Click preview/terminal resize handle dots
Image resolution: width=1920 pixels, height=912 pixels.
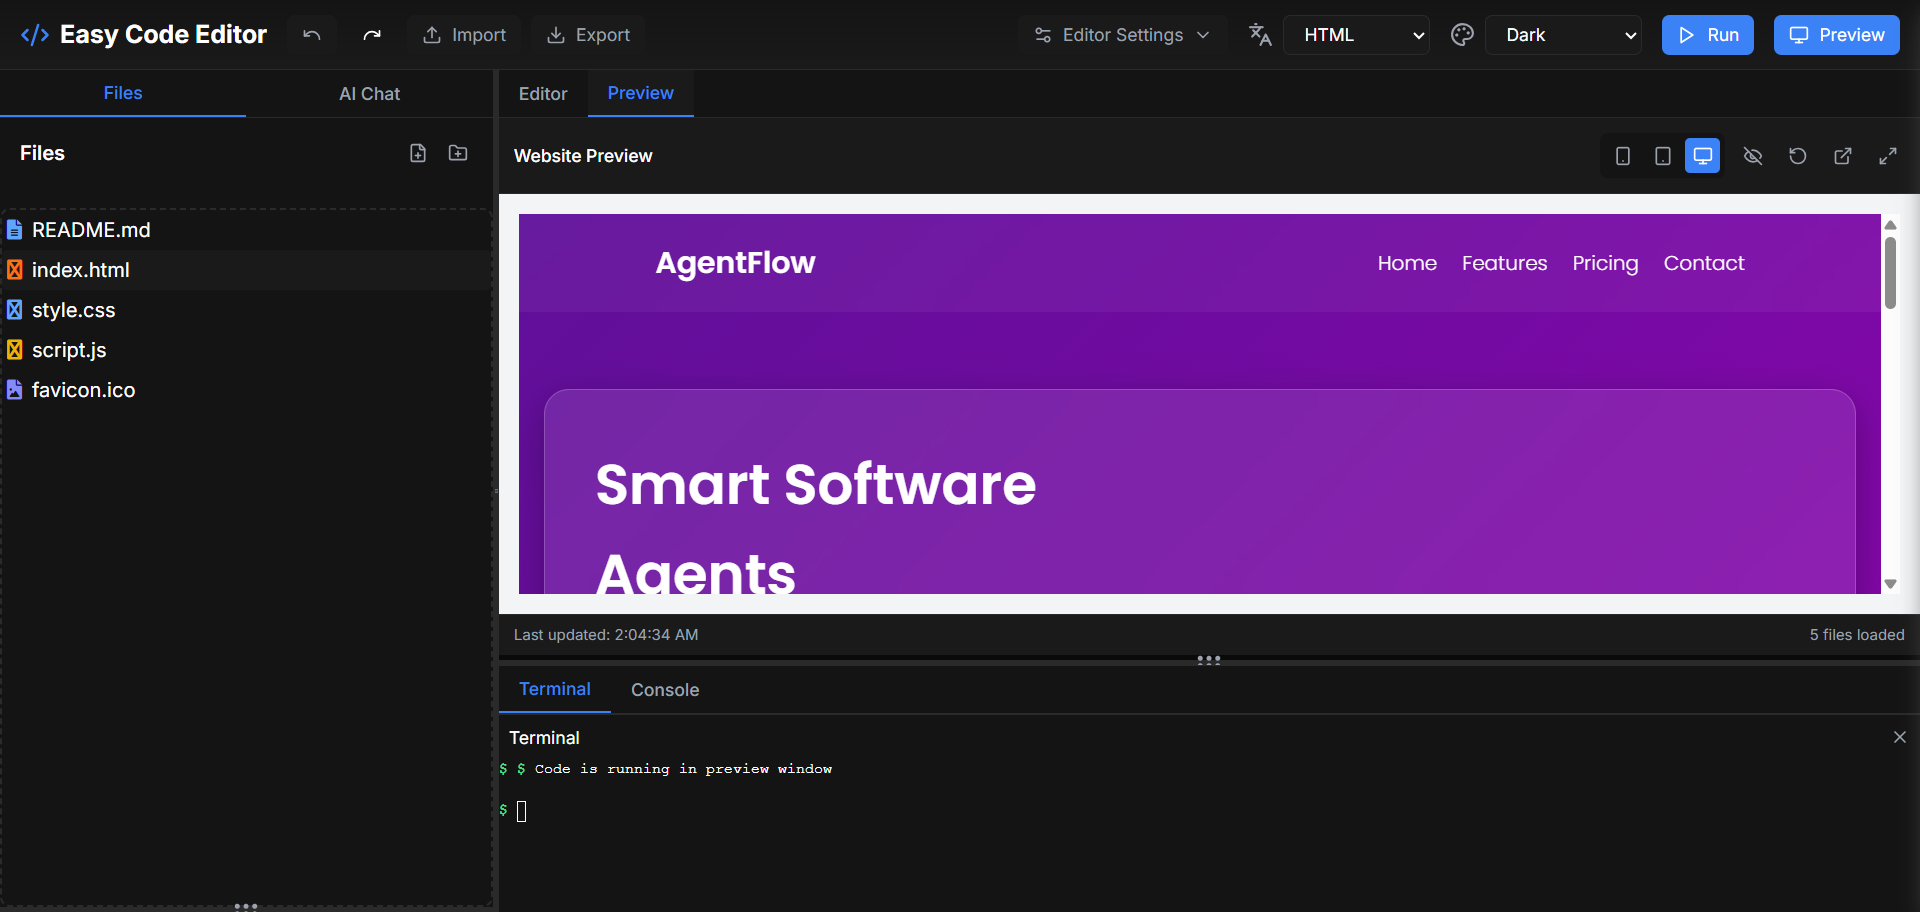[1209, 660]
